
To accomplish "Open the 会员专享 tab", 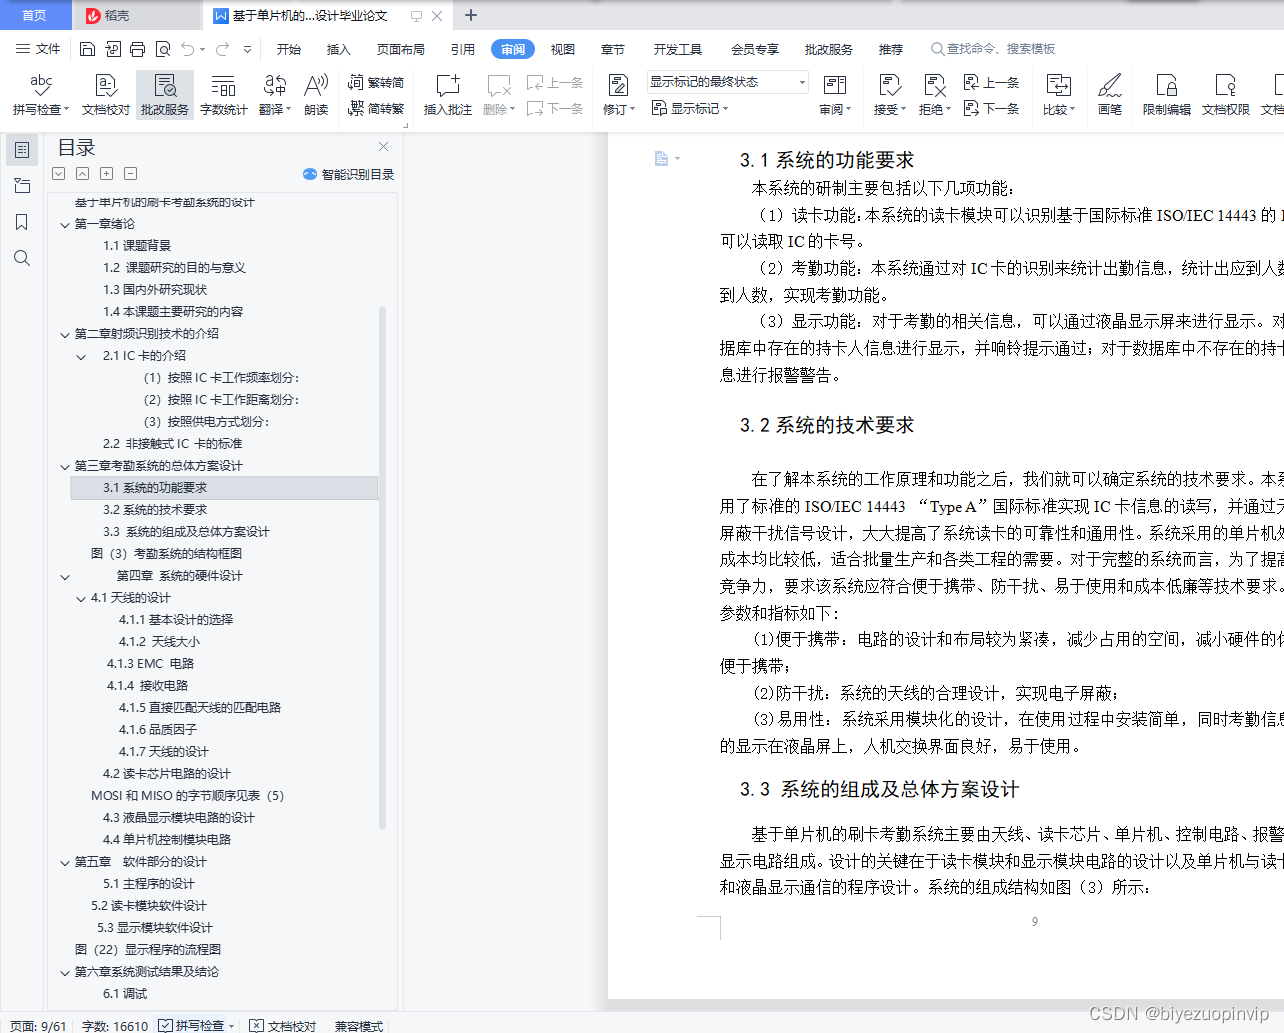I will click(x=754, y=49).
